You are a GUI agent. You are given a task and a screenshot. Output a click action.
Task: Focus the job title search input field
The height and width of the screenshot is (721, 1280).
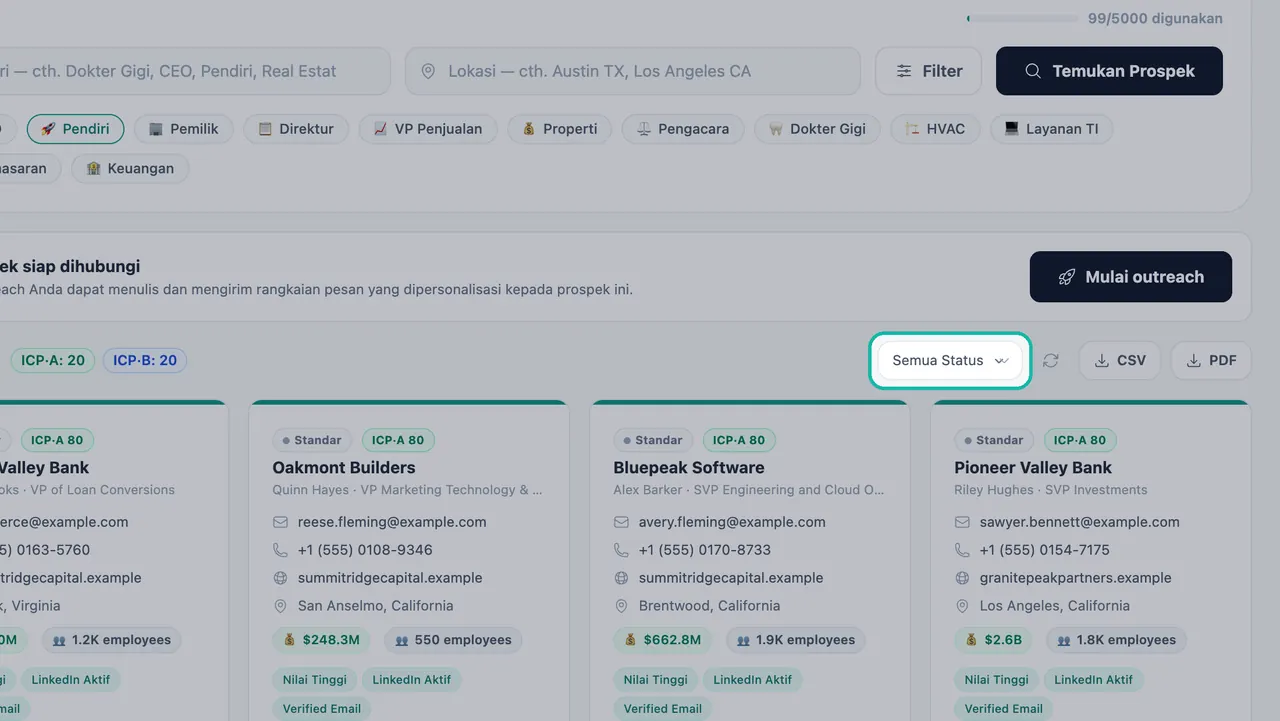pos(195,71)
